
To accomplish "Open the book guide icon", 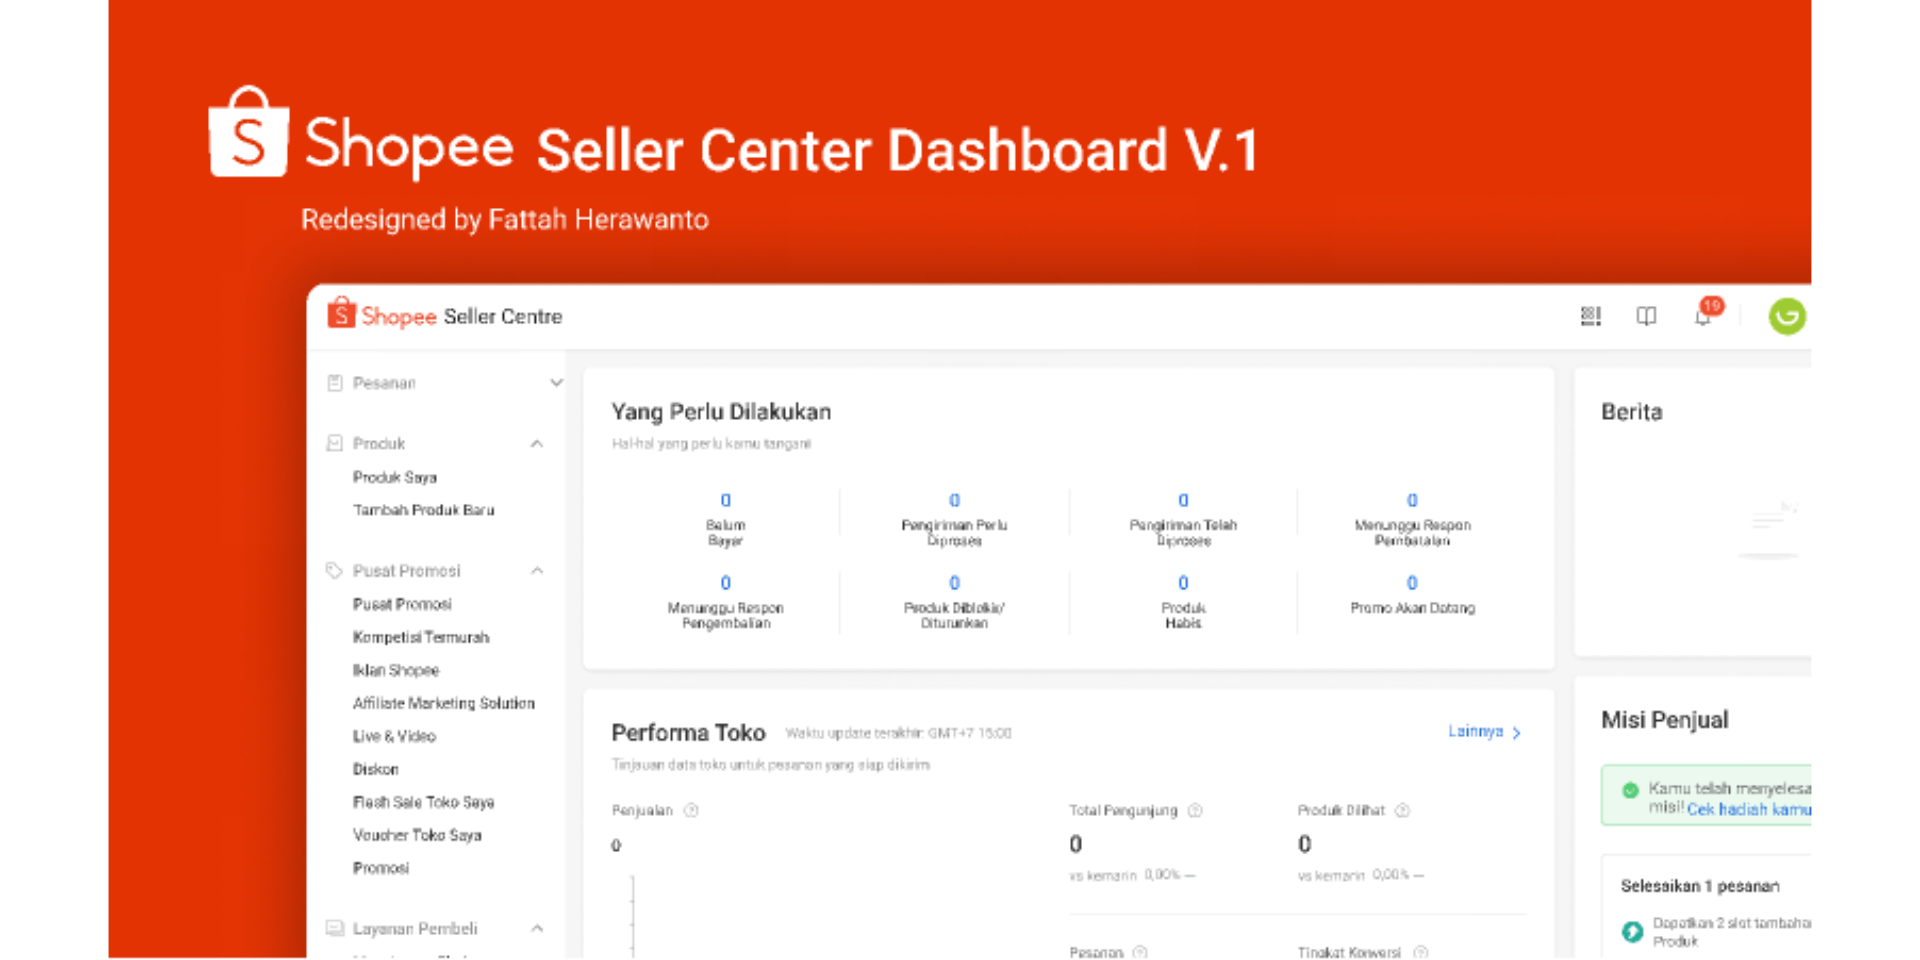I will click(x=1646, y=316).
